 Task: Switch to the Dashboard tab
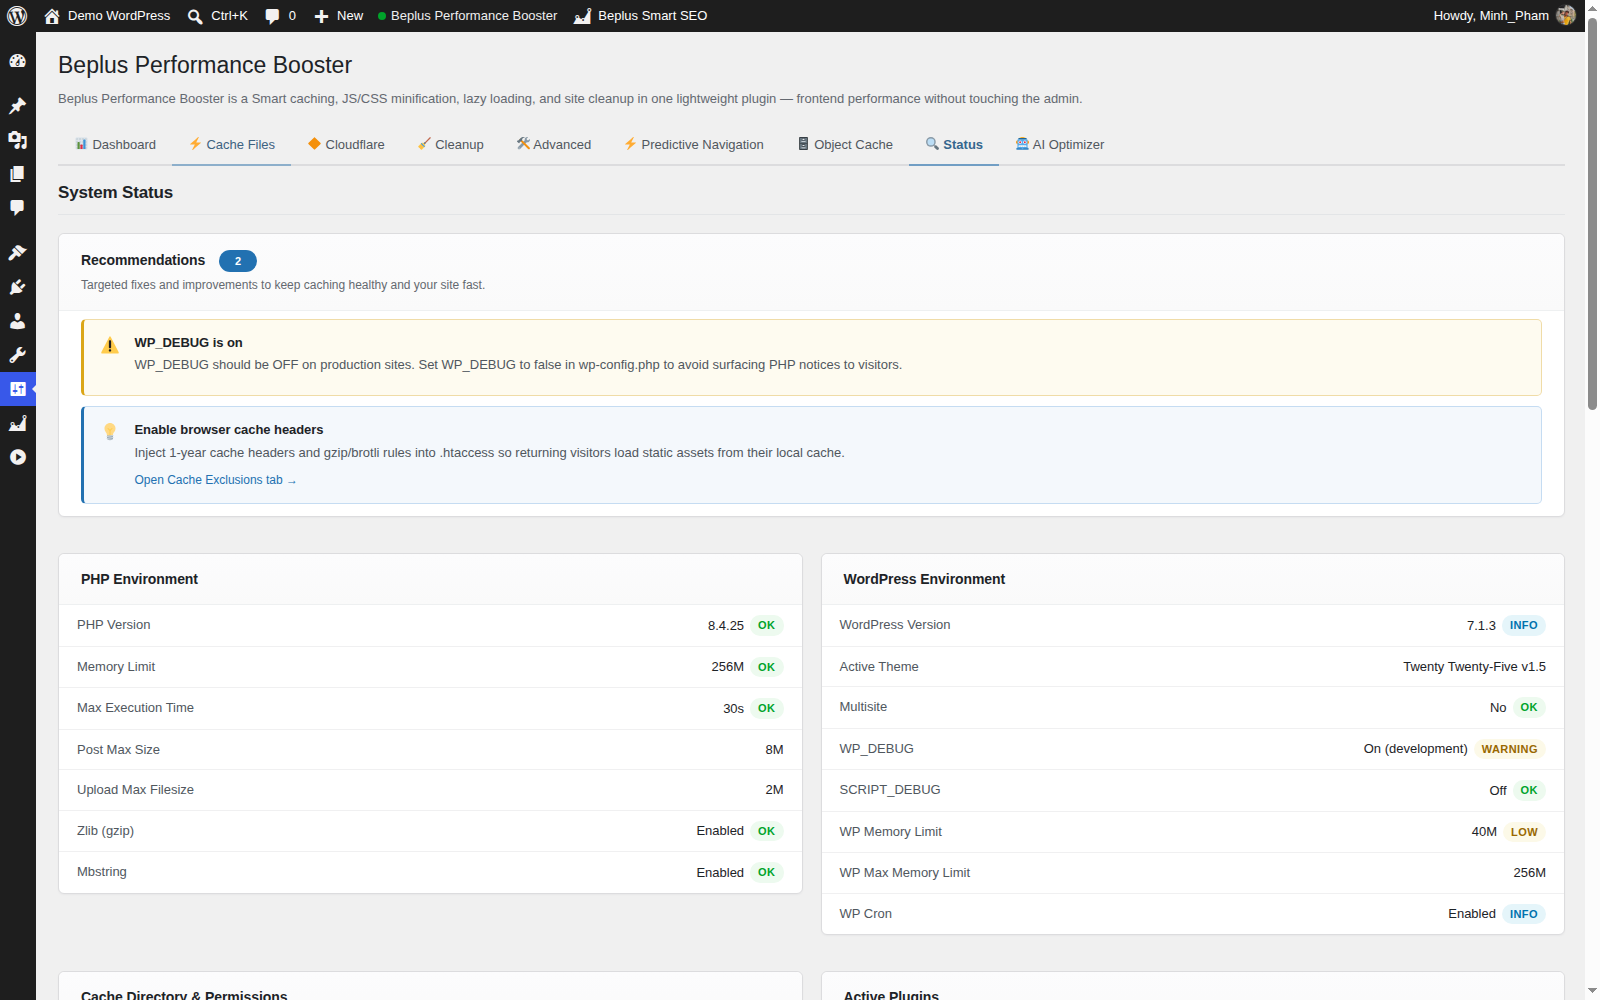[116, 145]
